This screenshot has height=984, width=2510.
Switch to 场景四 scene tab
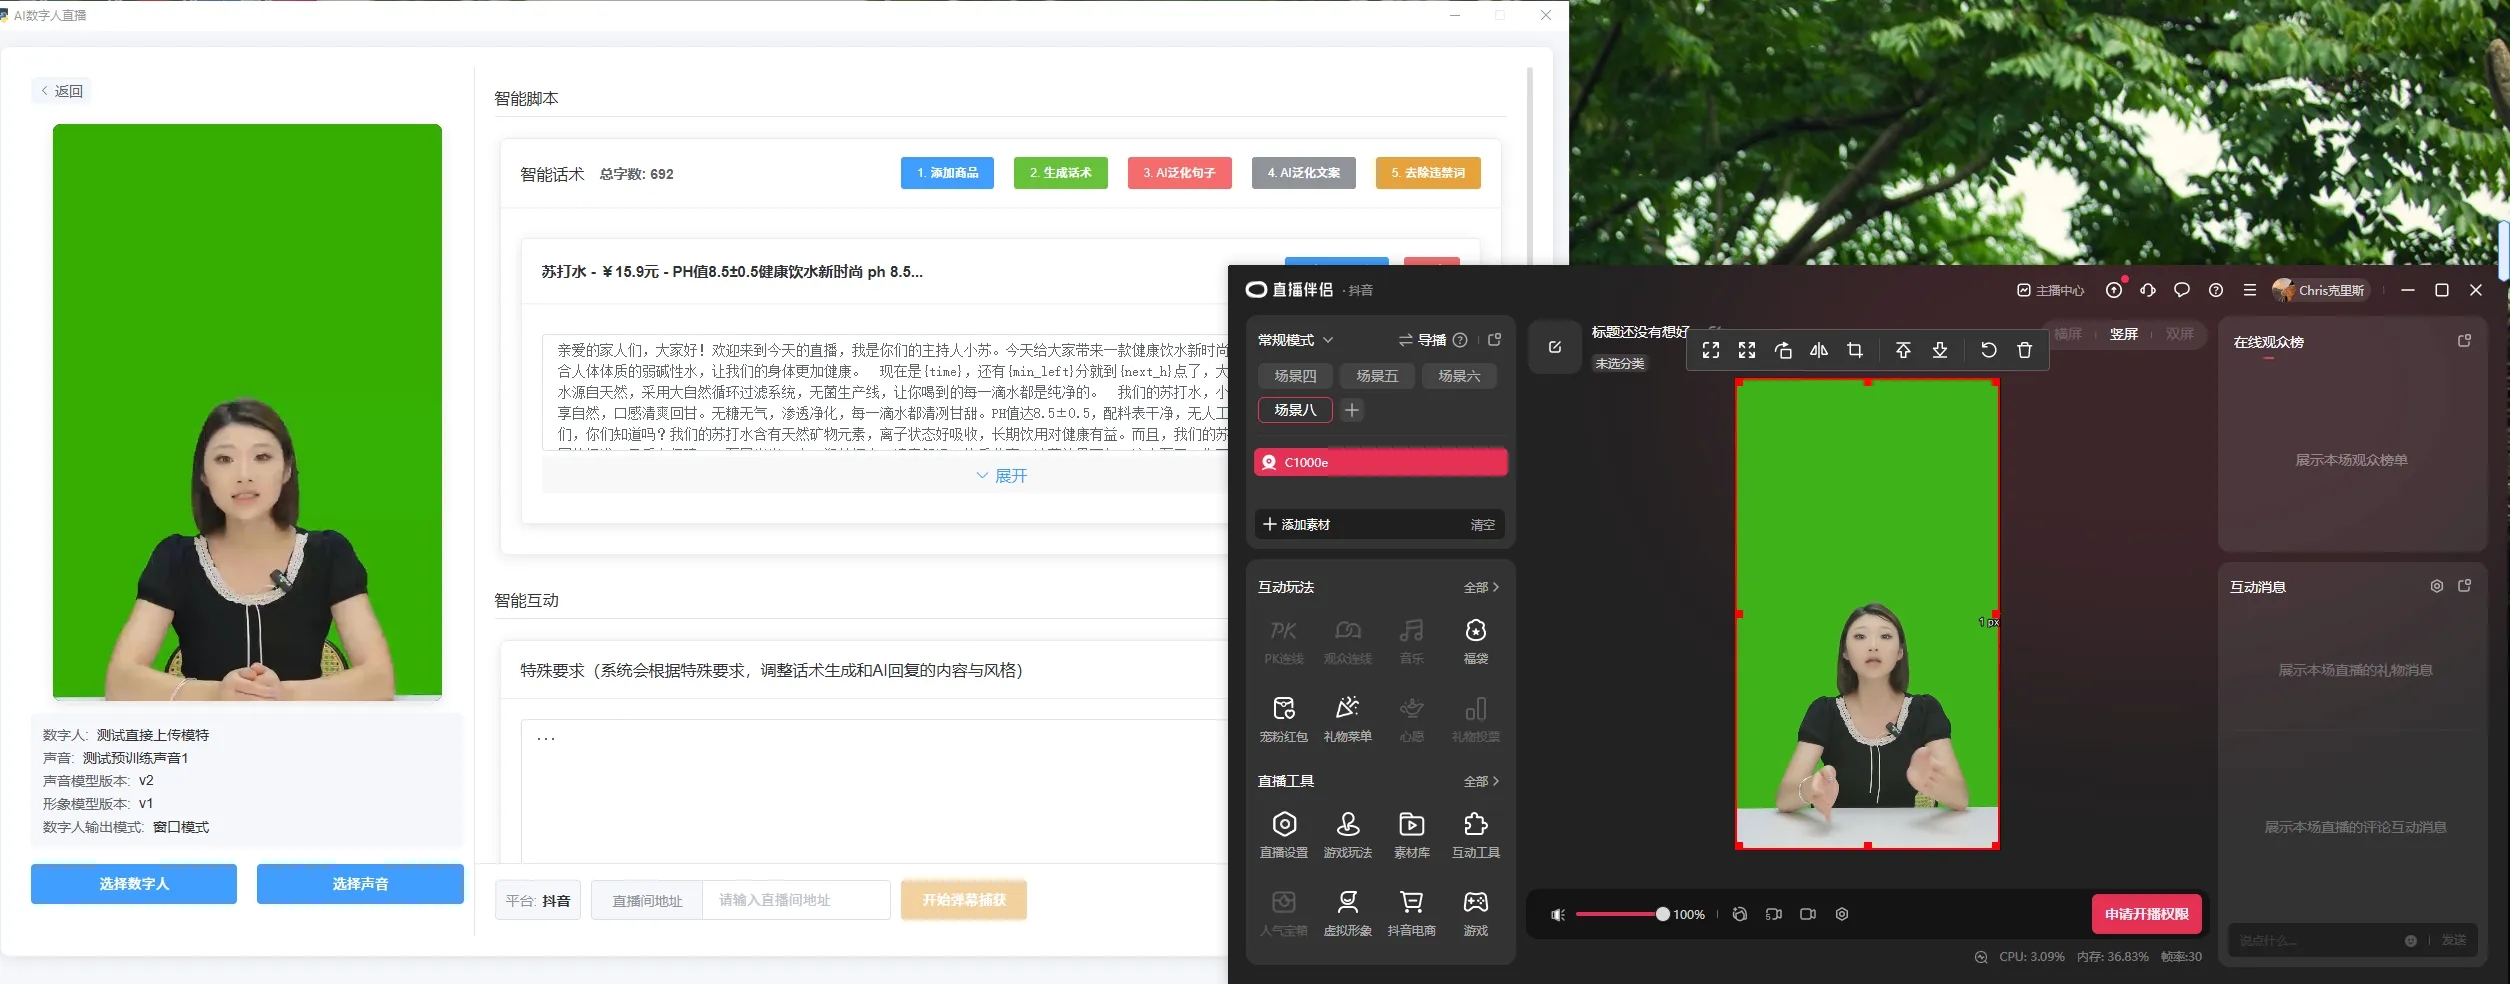[x=1295, y=376]
